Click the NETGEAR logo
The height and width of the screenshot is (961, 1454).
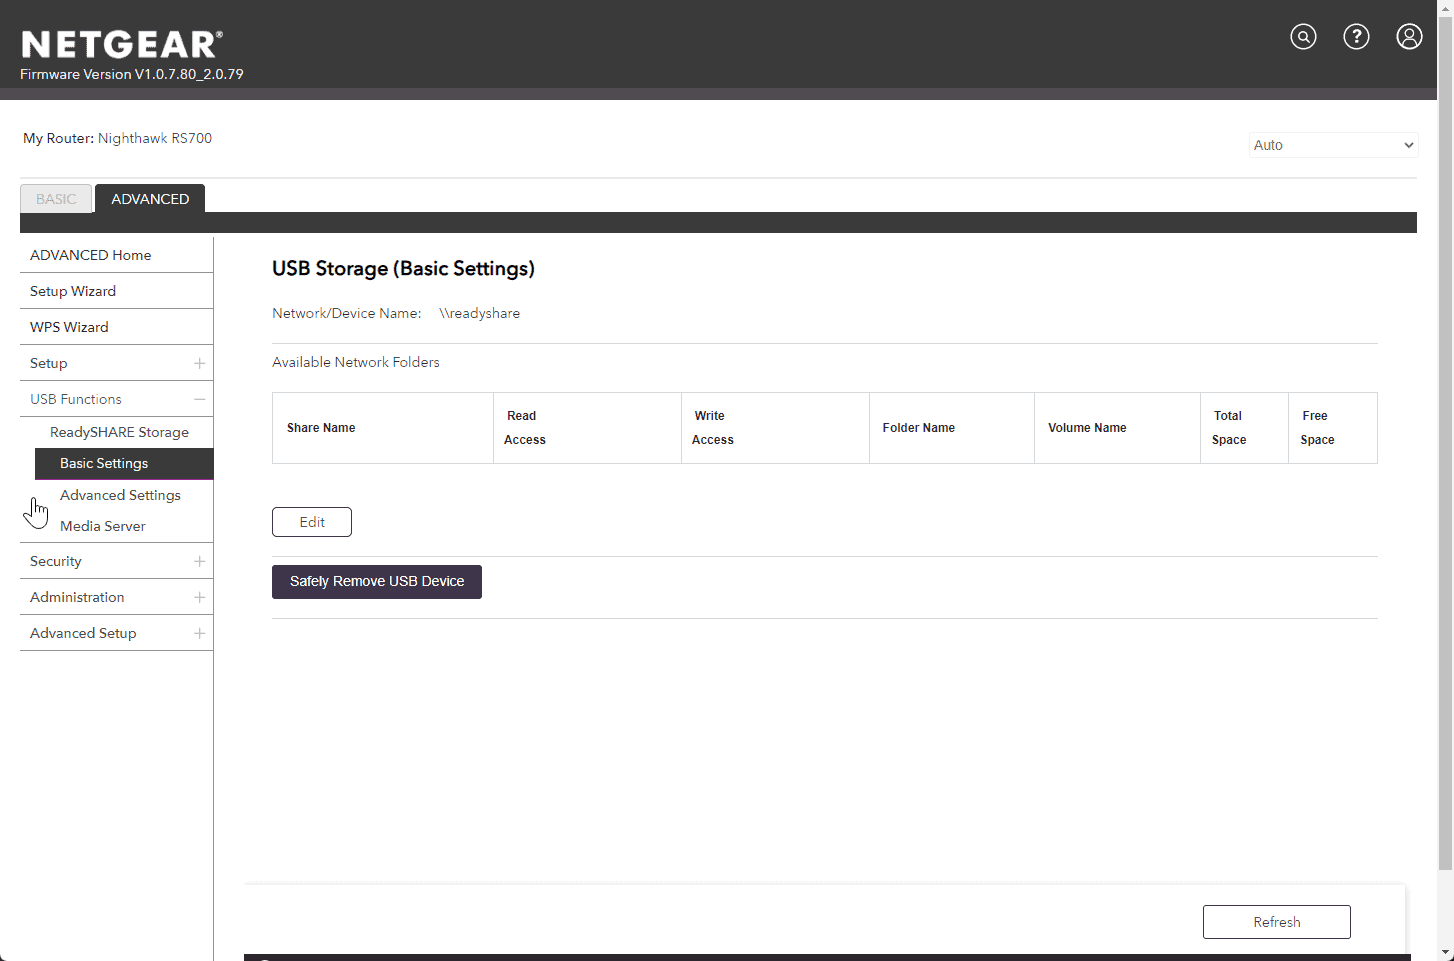pyautogui.click(x=121, y=45)
